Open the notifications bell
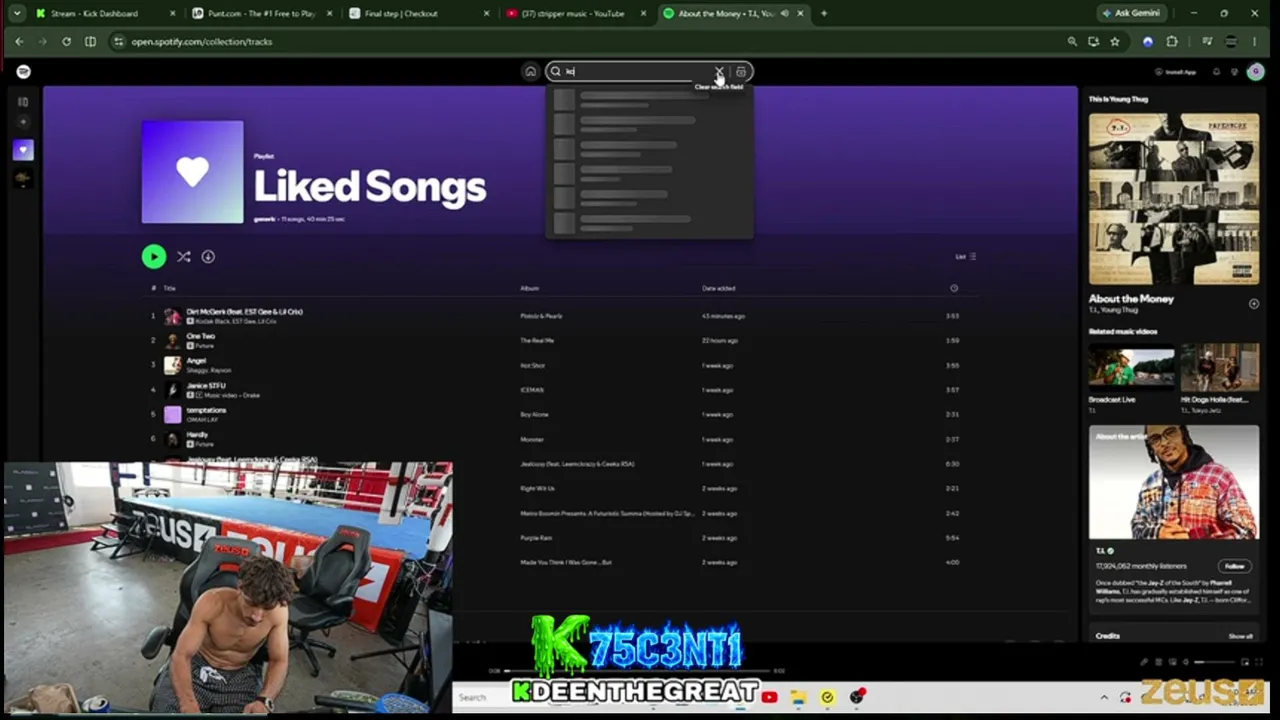This screenshot has width=1280, height=720. (1216, 72)
